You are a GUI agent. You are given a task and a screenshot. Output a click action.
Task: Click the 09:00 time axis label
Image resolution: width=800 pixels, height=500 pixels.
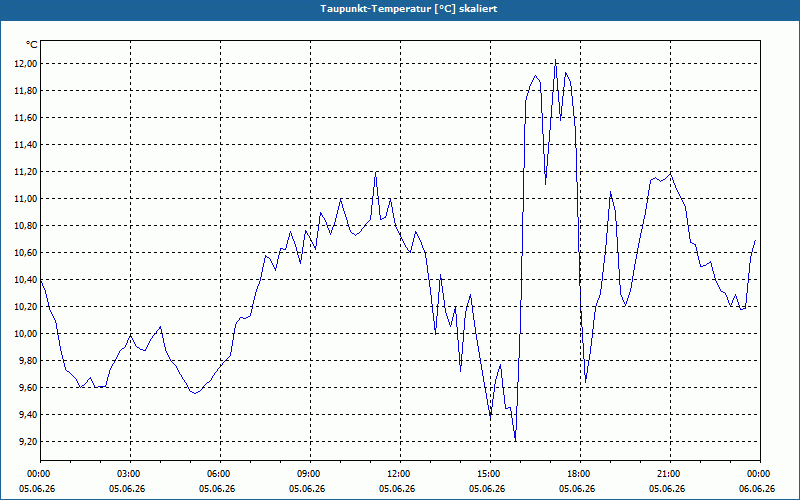click(x=310, y=474)
